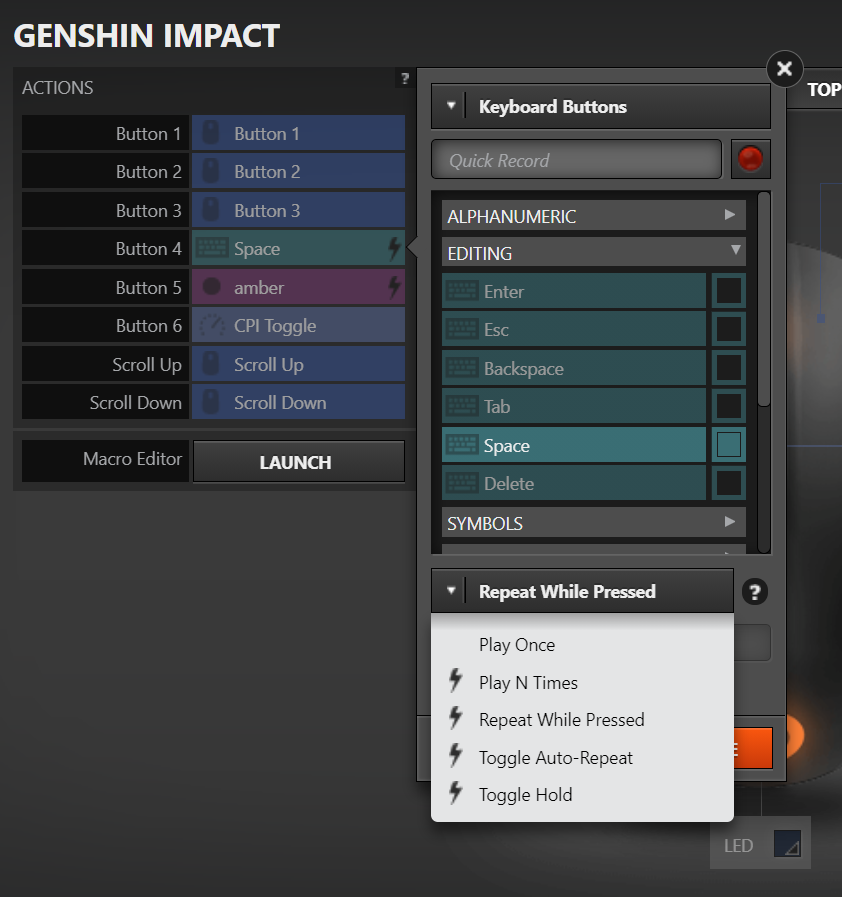This screenshot has height=897, width=842.
Task: Click the CPI Toggle gauge icon
Action: tap(212, 325)
